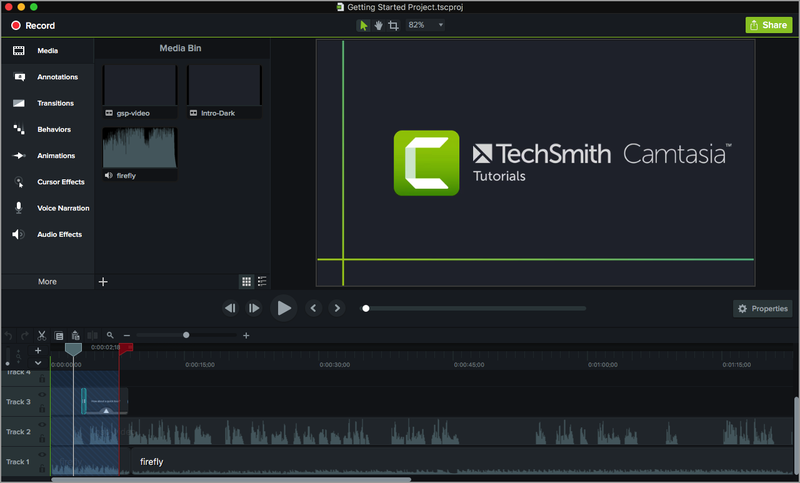The image size is (800, 483).
Task: Hide Track 2 with eye icon
Action: [x=42, y=425]
